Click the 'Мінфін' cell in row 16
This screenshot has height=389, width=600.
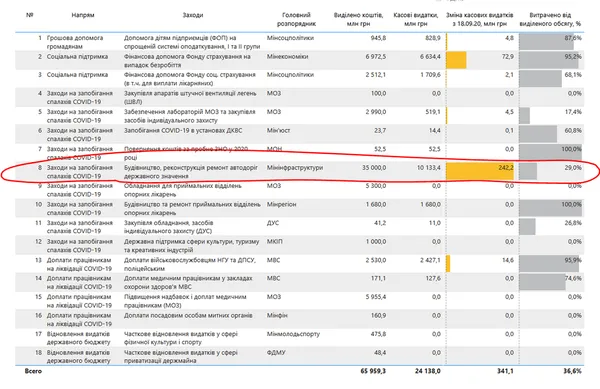(x=277, y=316)
